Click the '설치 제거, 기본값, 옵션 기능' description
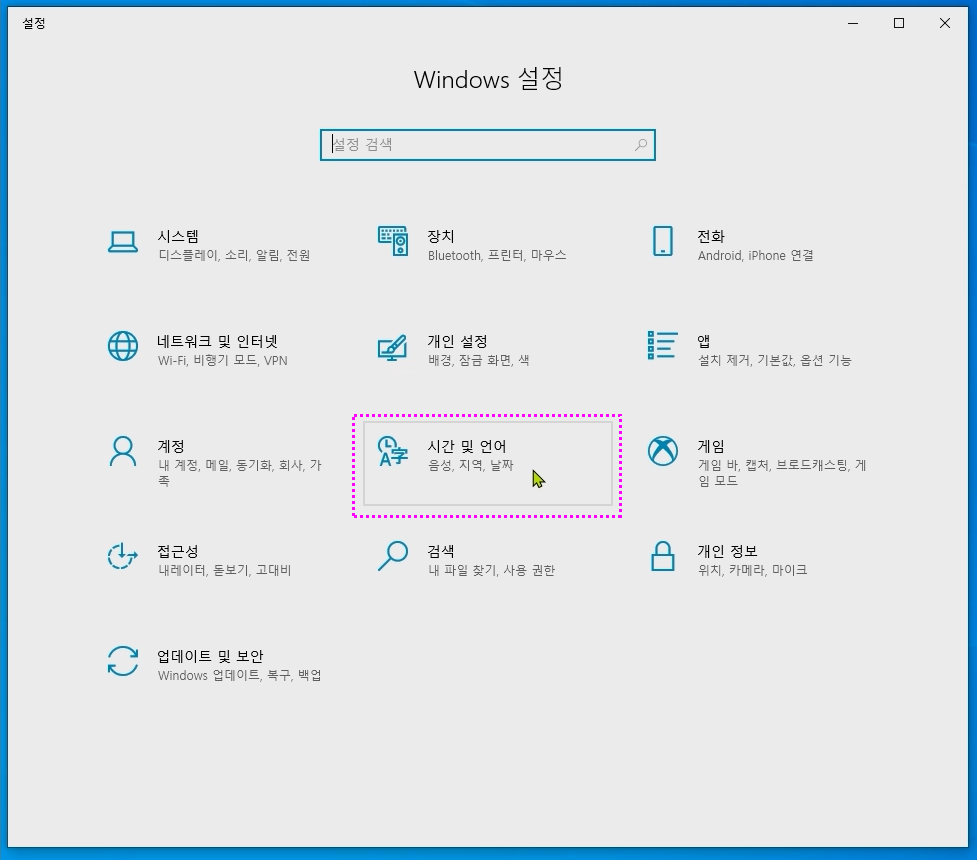 click(774, 360)
